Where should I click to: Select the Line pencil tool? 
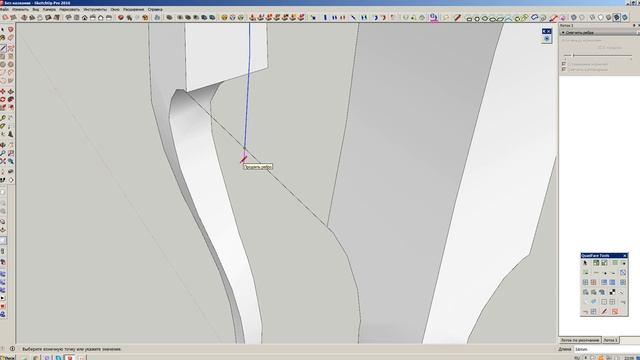tap(3, 48)
